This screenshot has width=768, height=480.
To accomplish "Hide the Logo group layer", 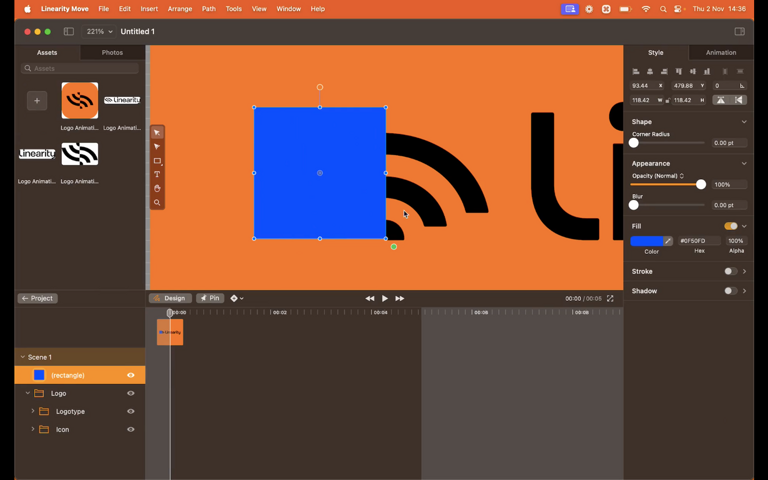I will tap(131, 393).
